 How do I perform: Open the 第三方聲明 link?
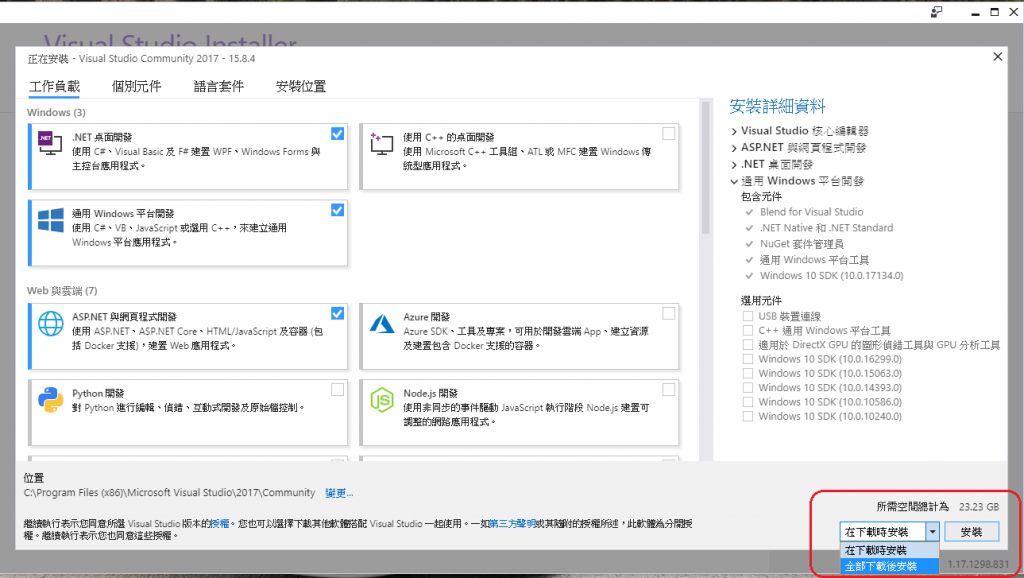(x=512, y=524)
